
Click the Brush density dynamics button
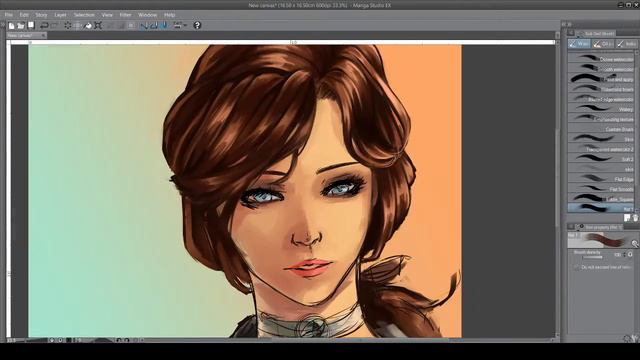[631, 254]
